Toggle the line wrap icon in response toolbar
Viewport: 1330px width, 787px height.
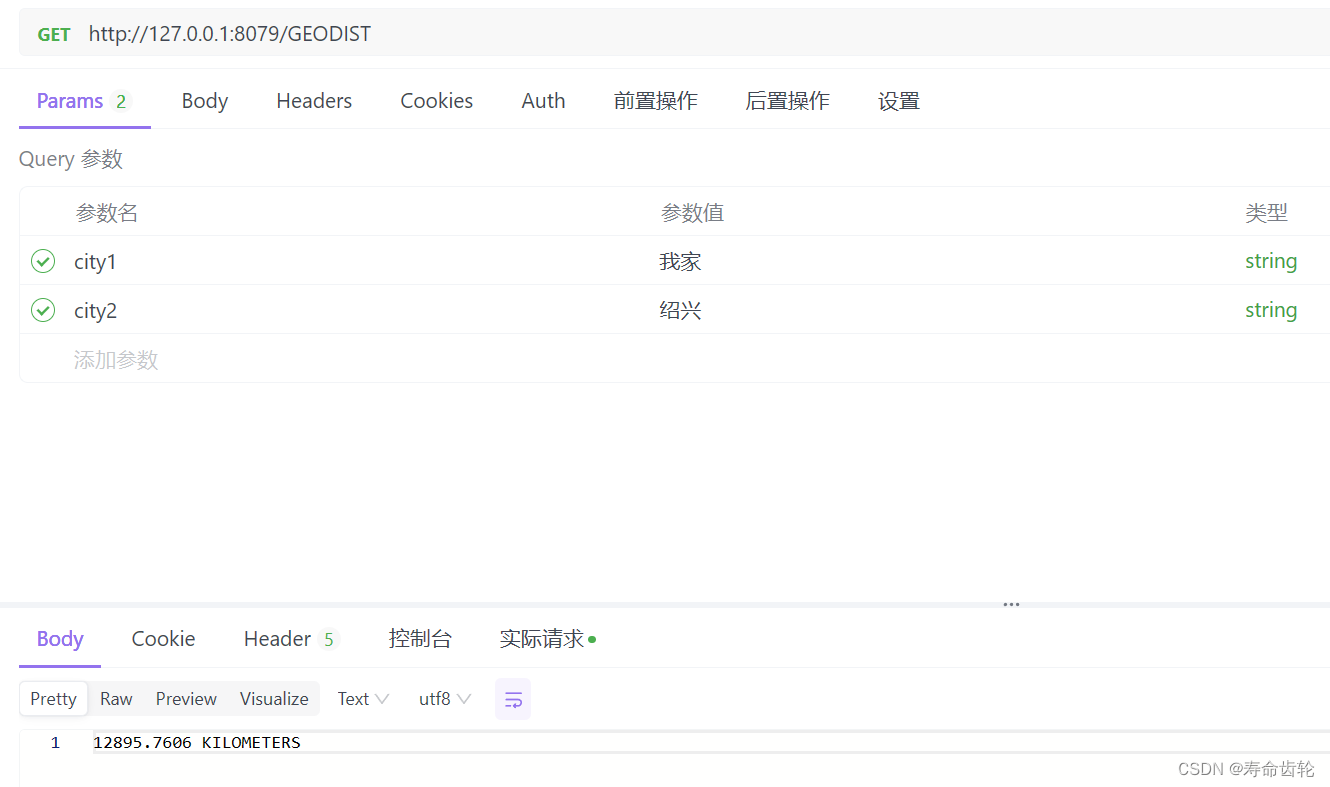(x=512, y=698)
